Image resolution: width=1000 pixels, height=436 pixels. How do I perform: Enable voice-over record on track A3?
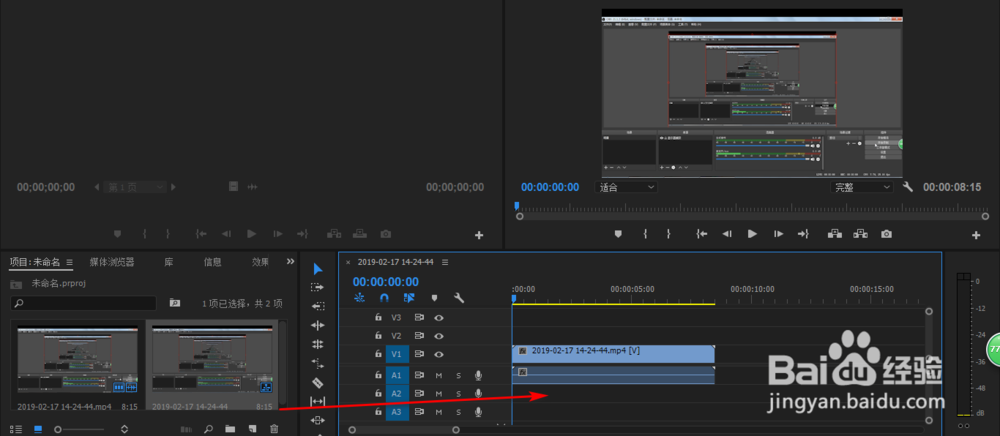pos(478,412)
